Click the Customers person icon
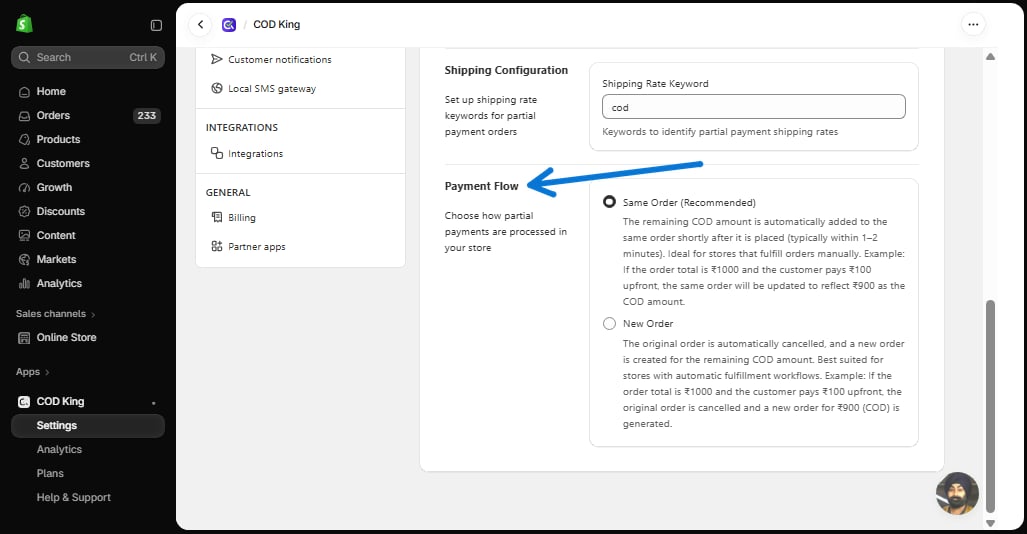1027x534 pixels. click(x=24, y=164)
